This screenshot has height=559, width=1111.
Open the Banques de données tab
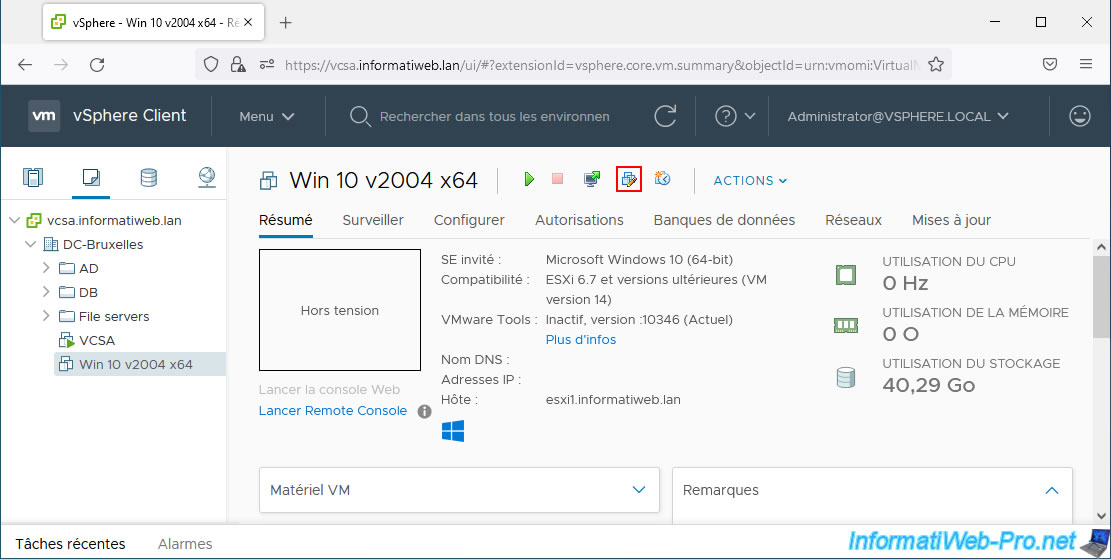(x=724, y=220)
